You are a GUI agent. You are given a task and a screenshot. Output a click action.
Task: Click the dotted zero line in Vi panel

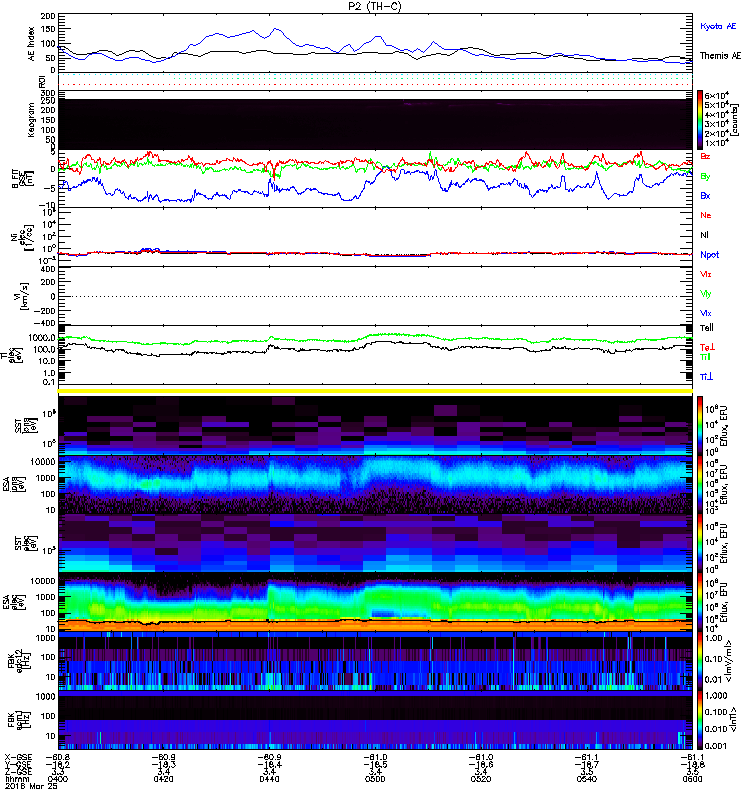tap(375, 296)
